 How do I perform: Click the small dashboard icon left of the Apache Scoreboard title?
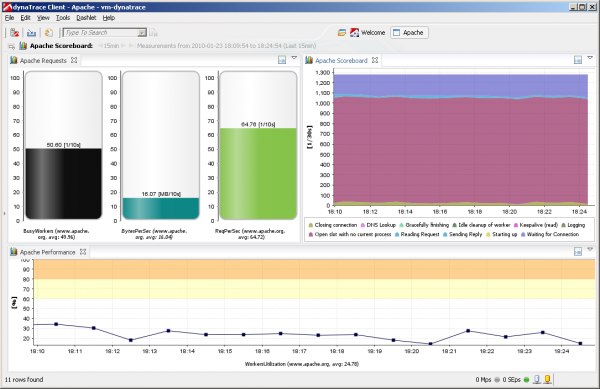point(12,46)
